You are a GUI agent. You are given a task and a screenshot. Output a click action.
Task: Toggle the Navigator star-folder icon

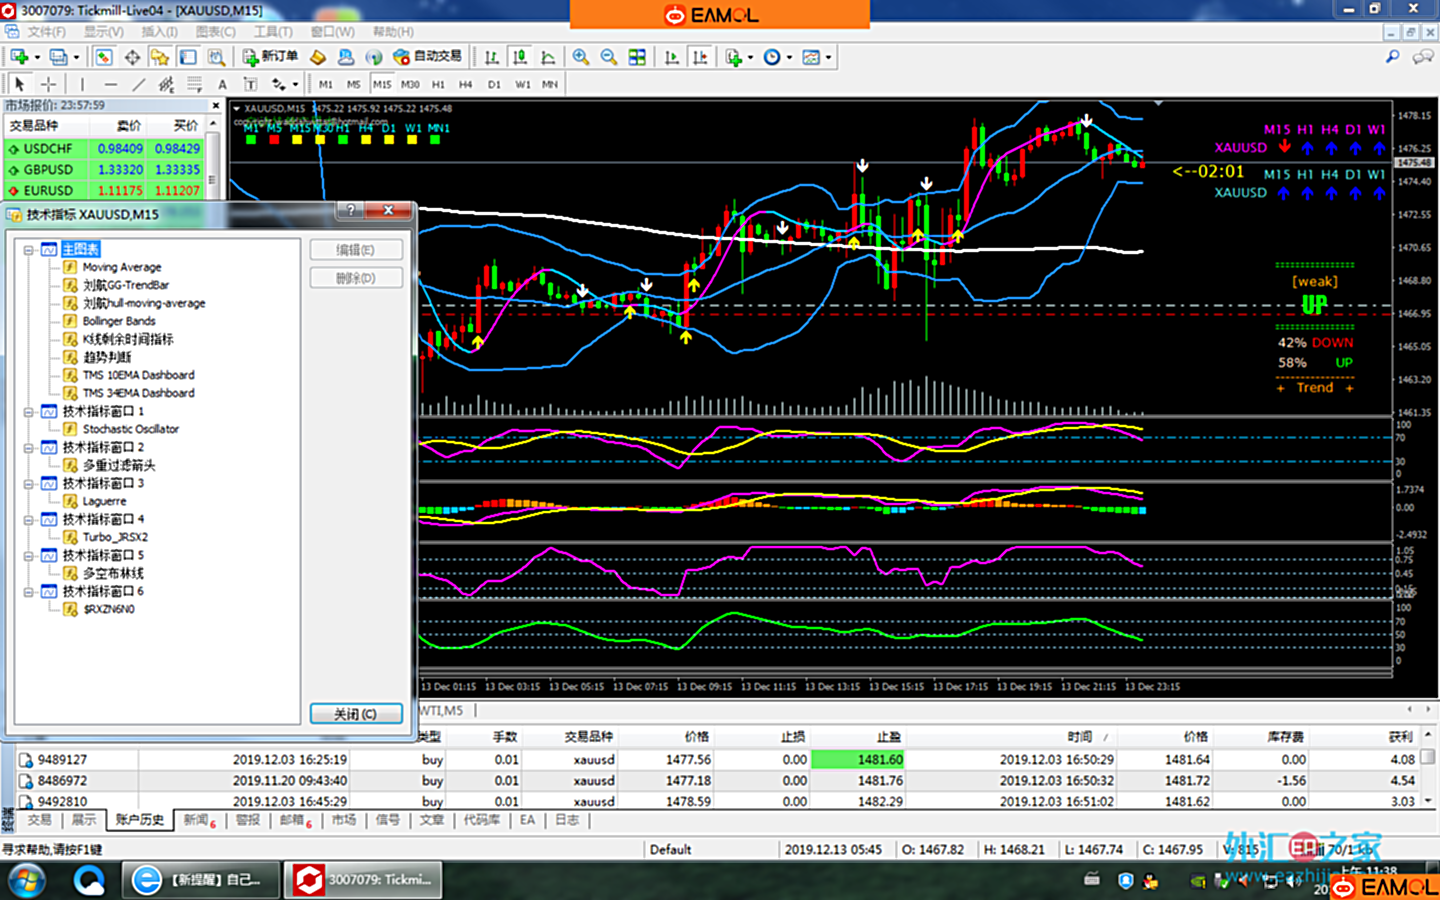tap(160, 57)
